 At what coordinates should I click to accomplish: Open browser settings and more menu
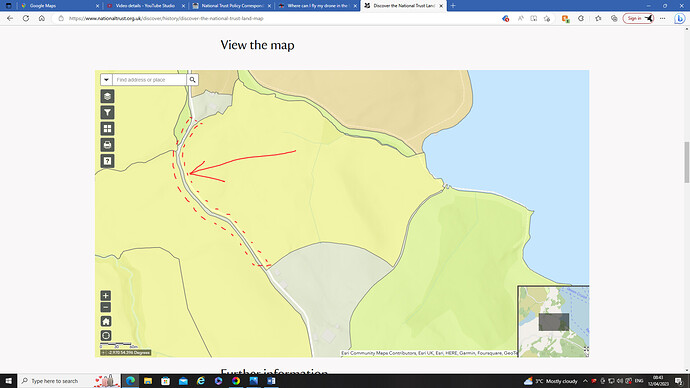[x=662, y=18]
